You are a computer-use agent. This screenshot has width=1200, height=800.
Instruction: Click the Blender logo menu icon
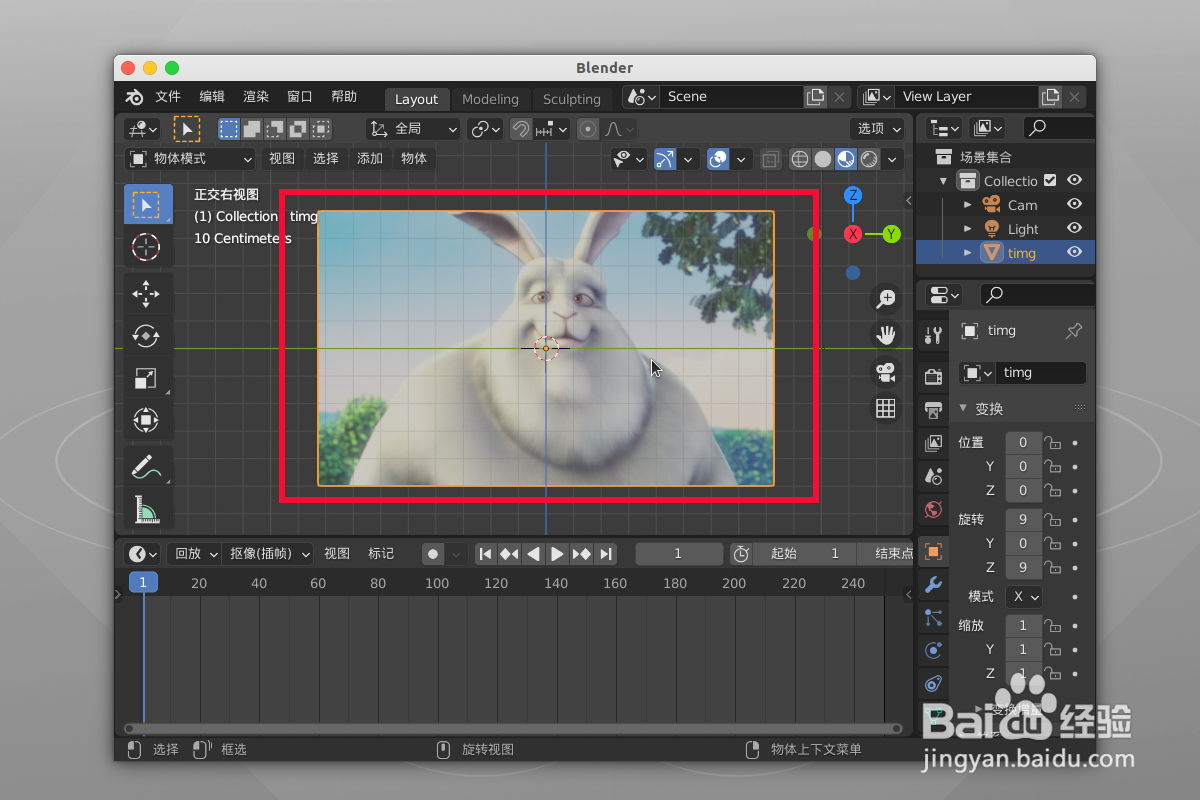[x=135, y=97]
